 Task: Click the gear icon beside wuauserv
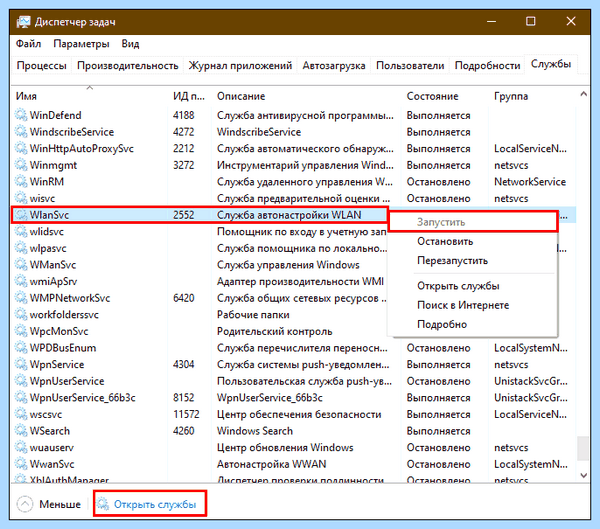coord(21,447)
